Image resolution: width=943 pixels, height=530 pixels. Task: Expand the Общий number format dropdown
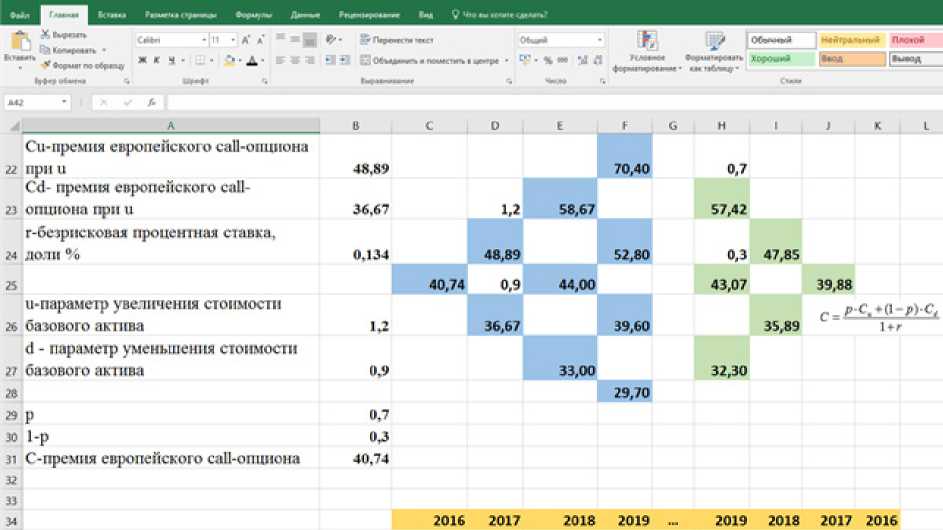600,40
